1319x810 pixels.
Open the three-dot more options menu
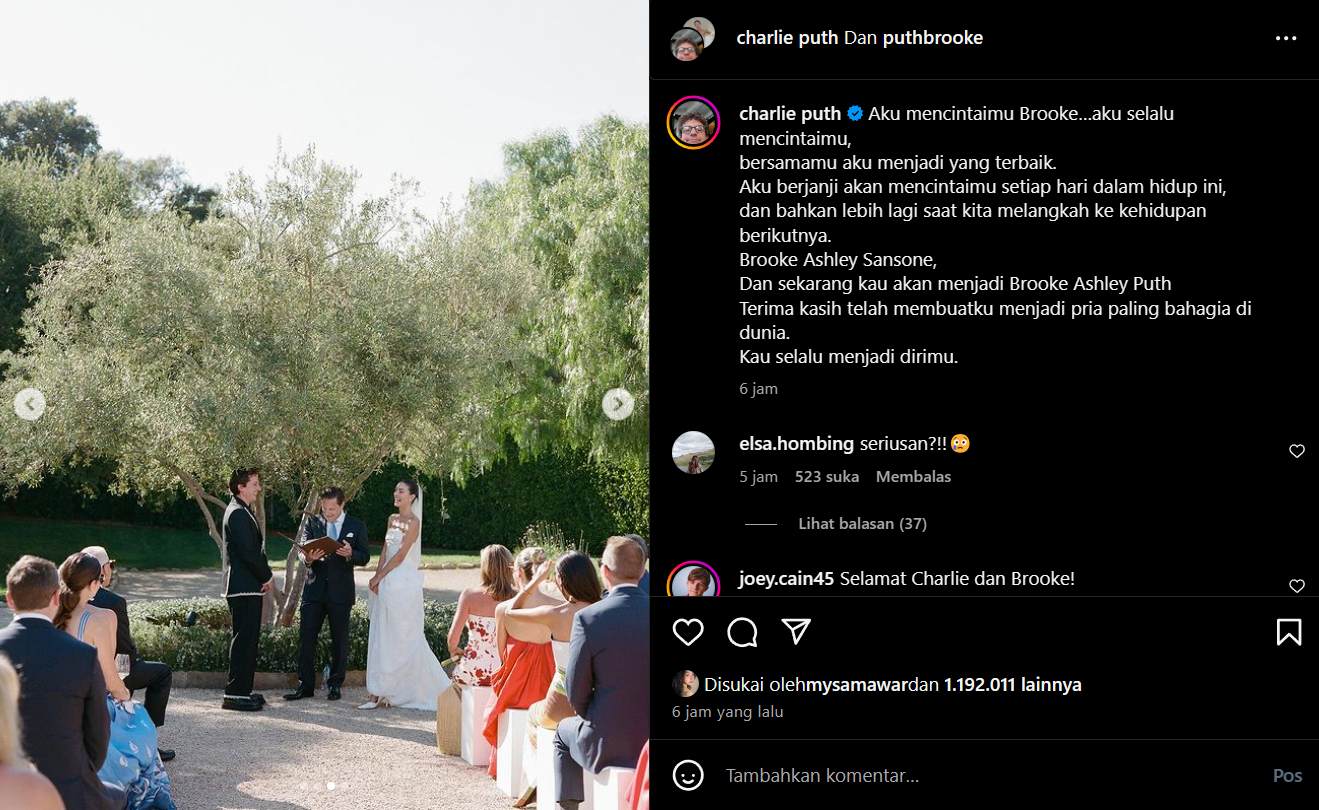tap(1286, 38)
